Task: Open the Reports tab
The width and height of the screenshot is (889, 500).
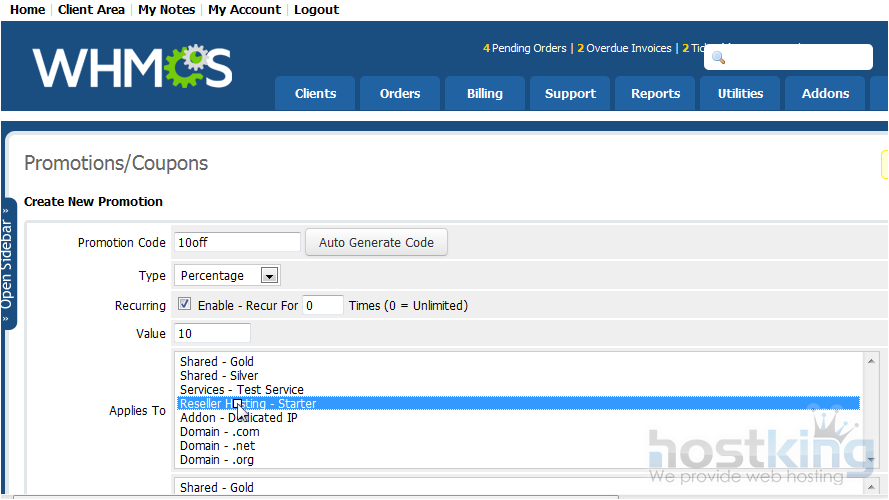Action: [655, 94]
